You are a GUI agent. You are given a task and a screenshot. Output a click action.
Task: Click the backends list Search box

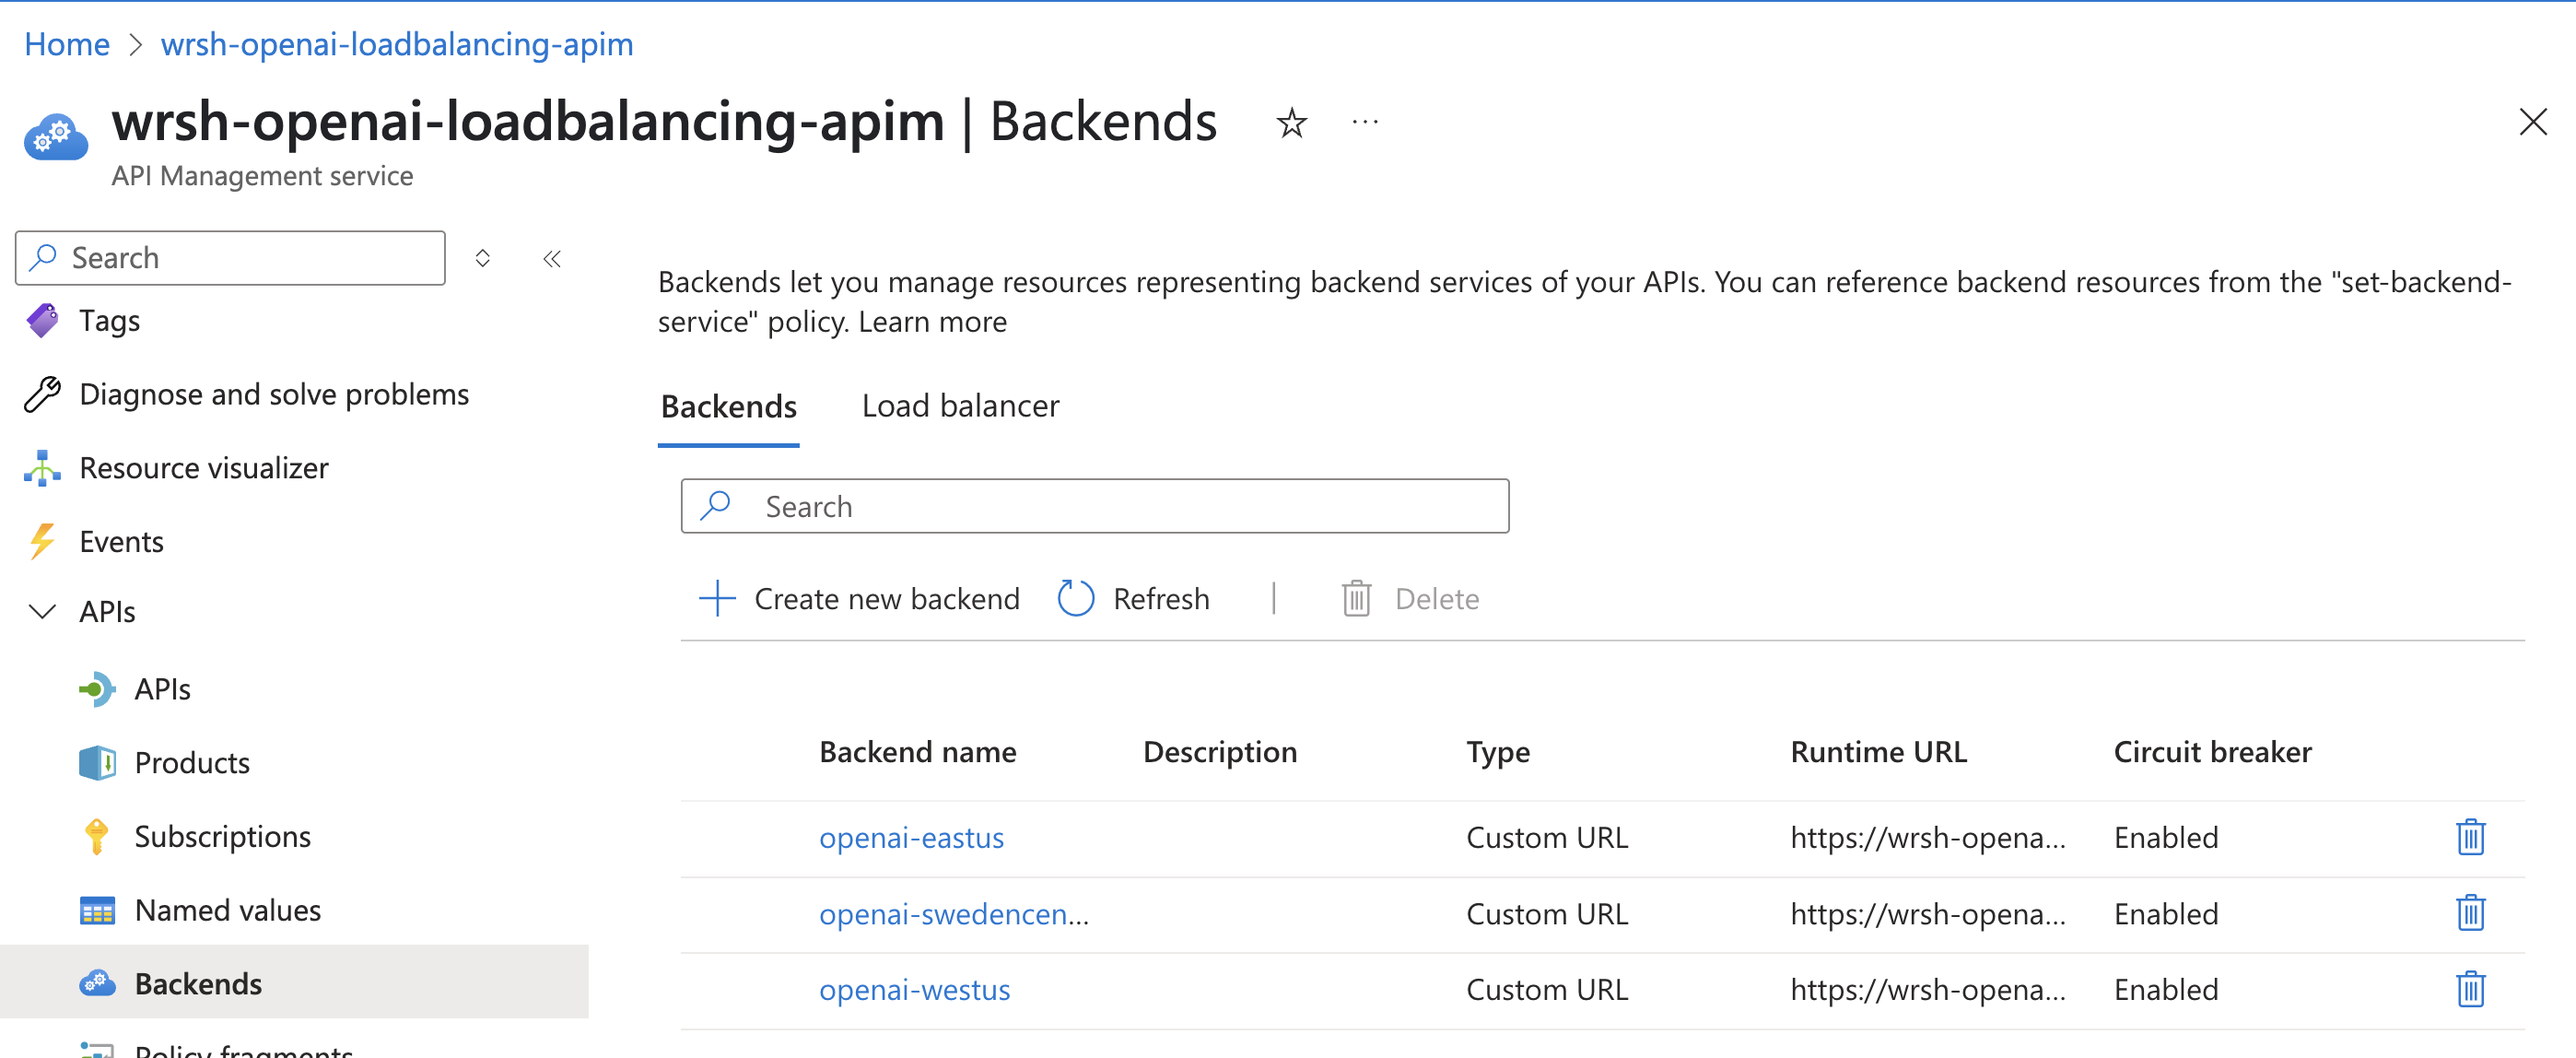[1095, 506]
